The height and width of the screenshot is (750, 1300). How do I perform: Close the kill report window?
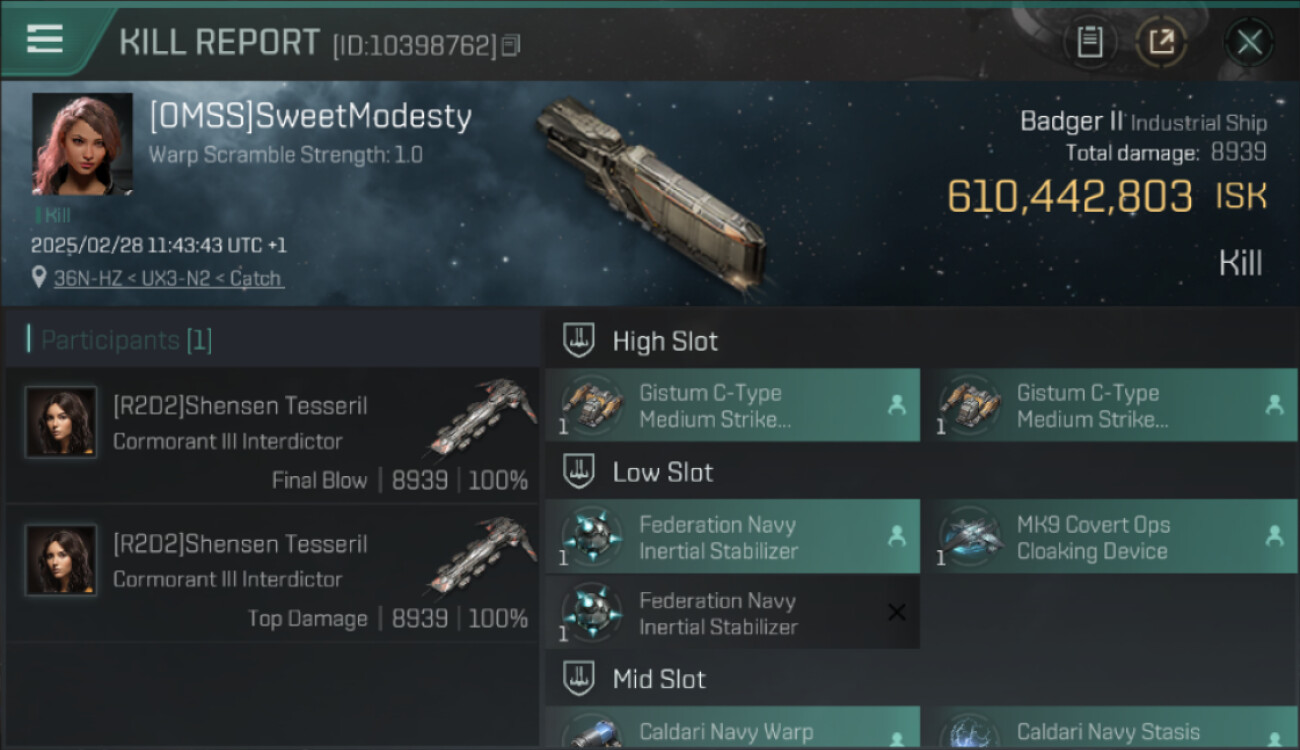click(x=1249, y=42)
